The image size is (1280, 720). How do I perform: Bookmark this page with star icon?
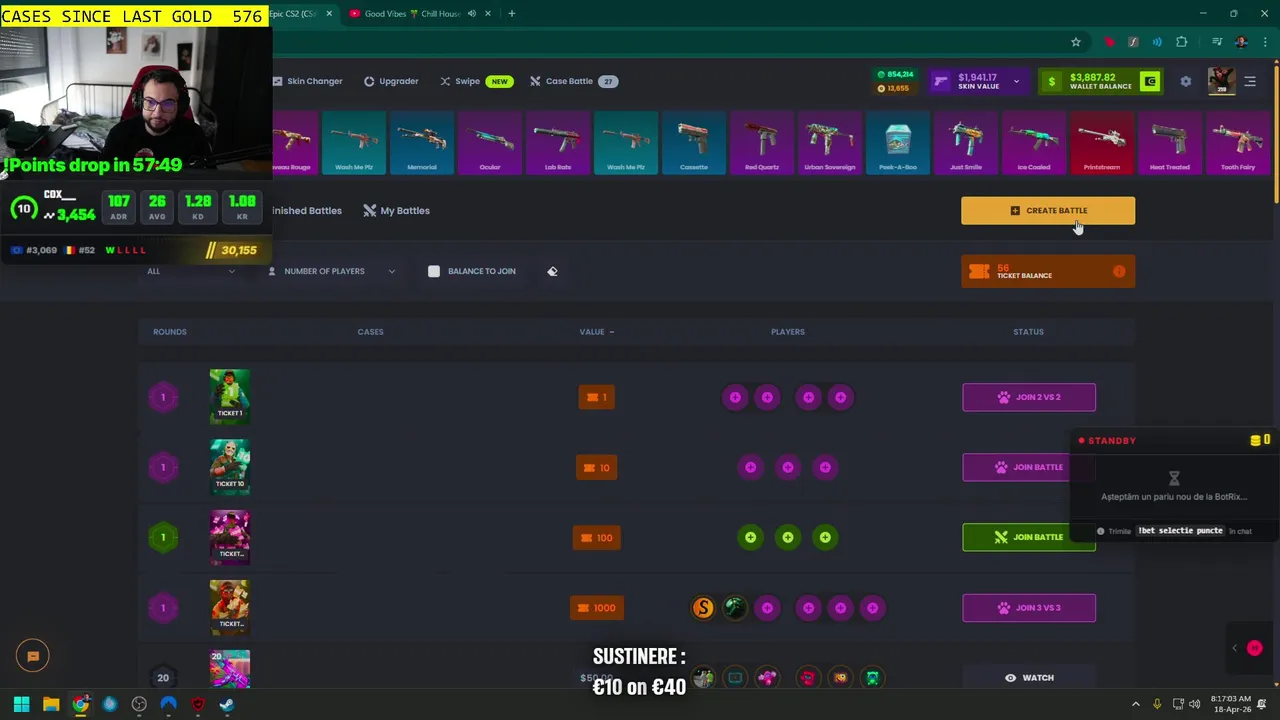[1076, 42]
